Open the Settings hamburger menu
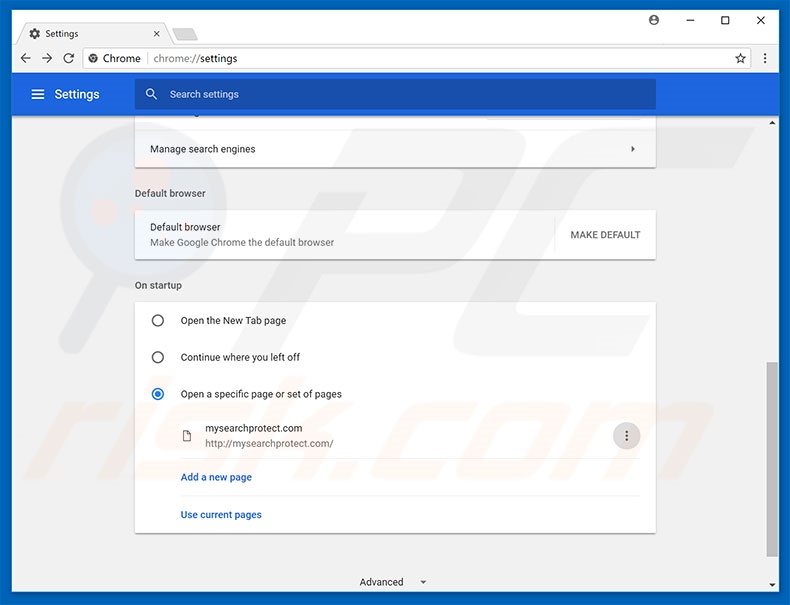Screen dimensions: 790x605 pyautogui.click(x=38, y=94)
